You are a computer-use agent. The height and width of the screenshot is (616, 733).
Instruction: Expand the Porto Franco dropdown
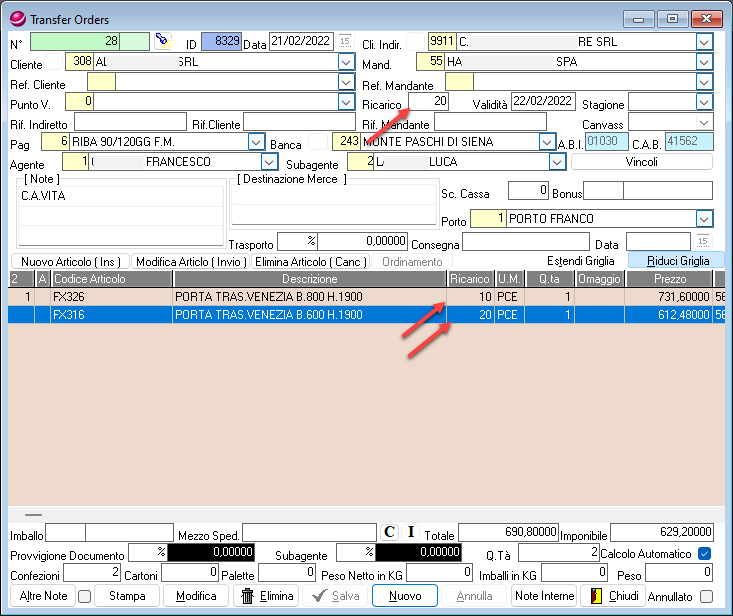click(704, 218)
